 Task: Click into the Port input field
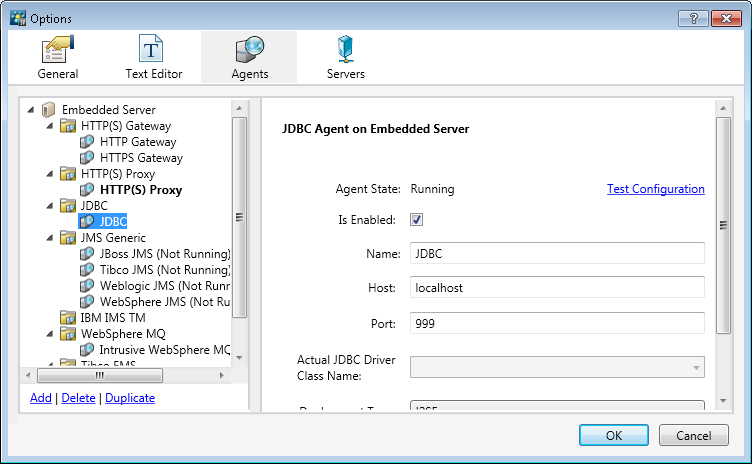coord(557,323)
